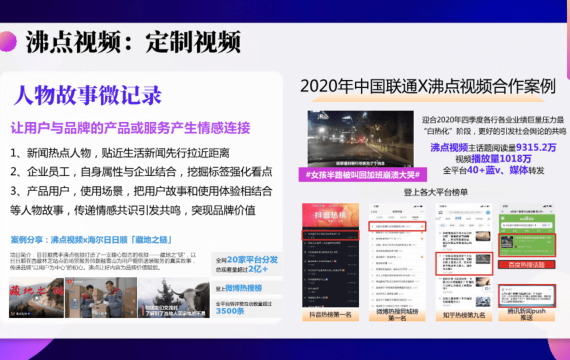
Task: Open the delivery workers photo thumbnail
Action: point(101,297)
